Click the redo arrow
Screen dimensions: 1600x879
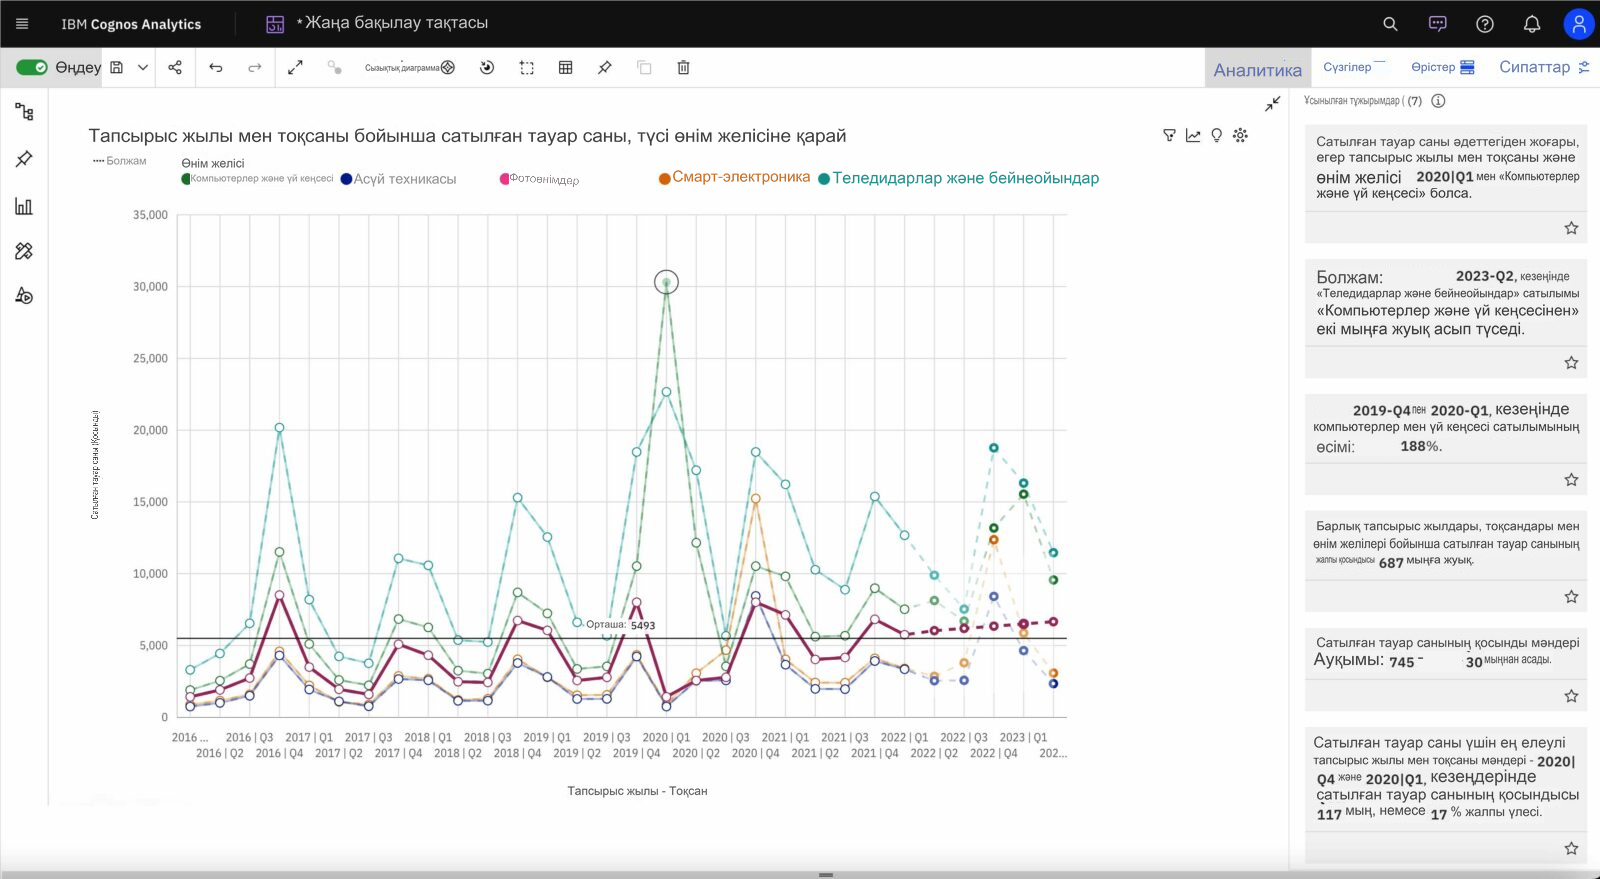point(255,67)
